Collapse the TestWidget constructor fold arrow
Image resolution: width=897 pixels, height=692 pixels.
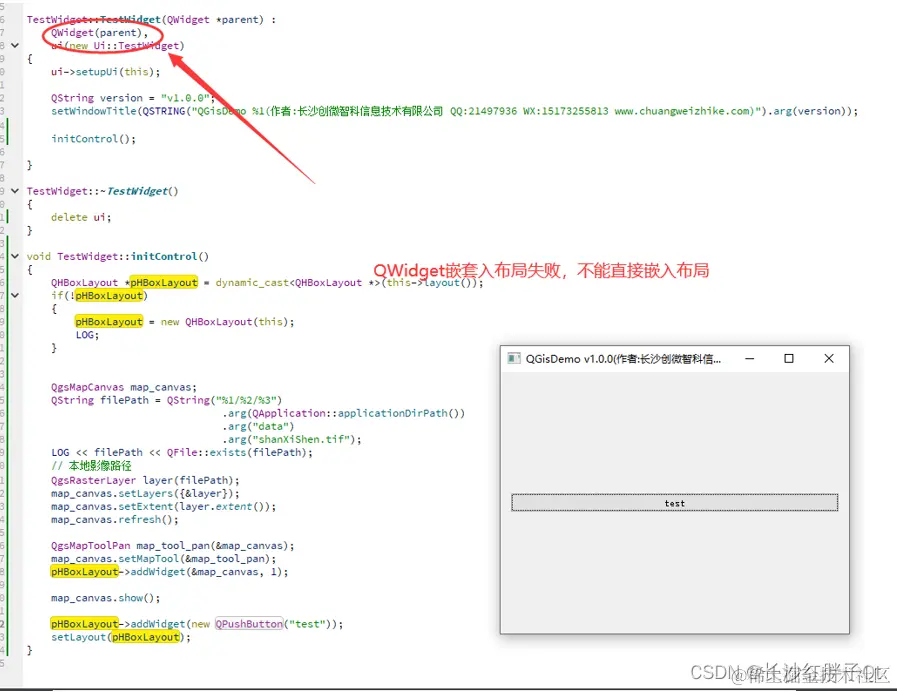(x=15, y=45)
